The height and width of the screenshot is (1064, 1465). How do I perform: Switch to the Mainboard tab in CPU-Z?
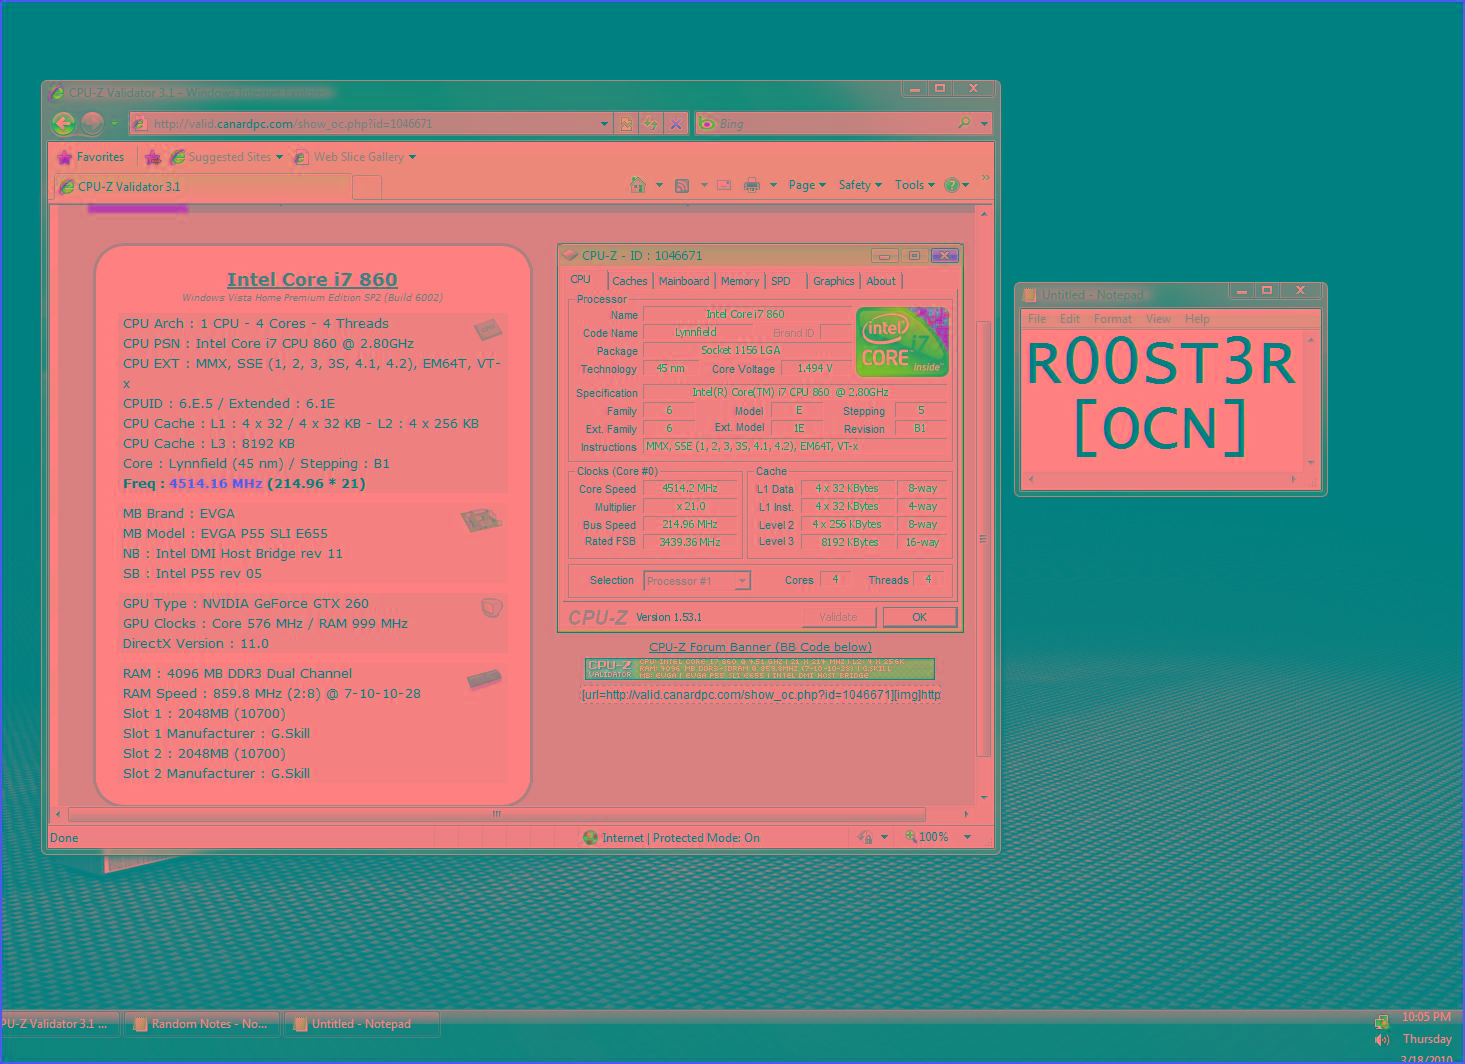tap(684, 282)
